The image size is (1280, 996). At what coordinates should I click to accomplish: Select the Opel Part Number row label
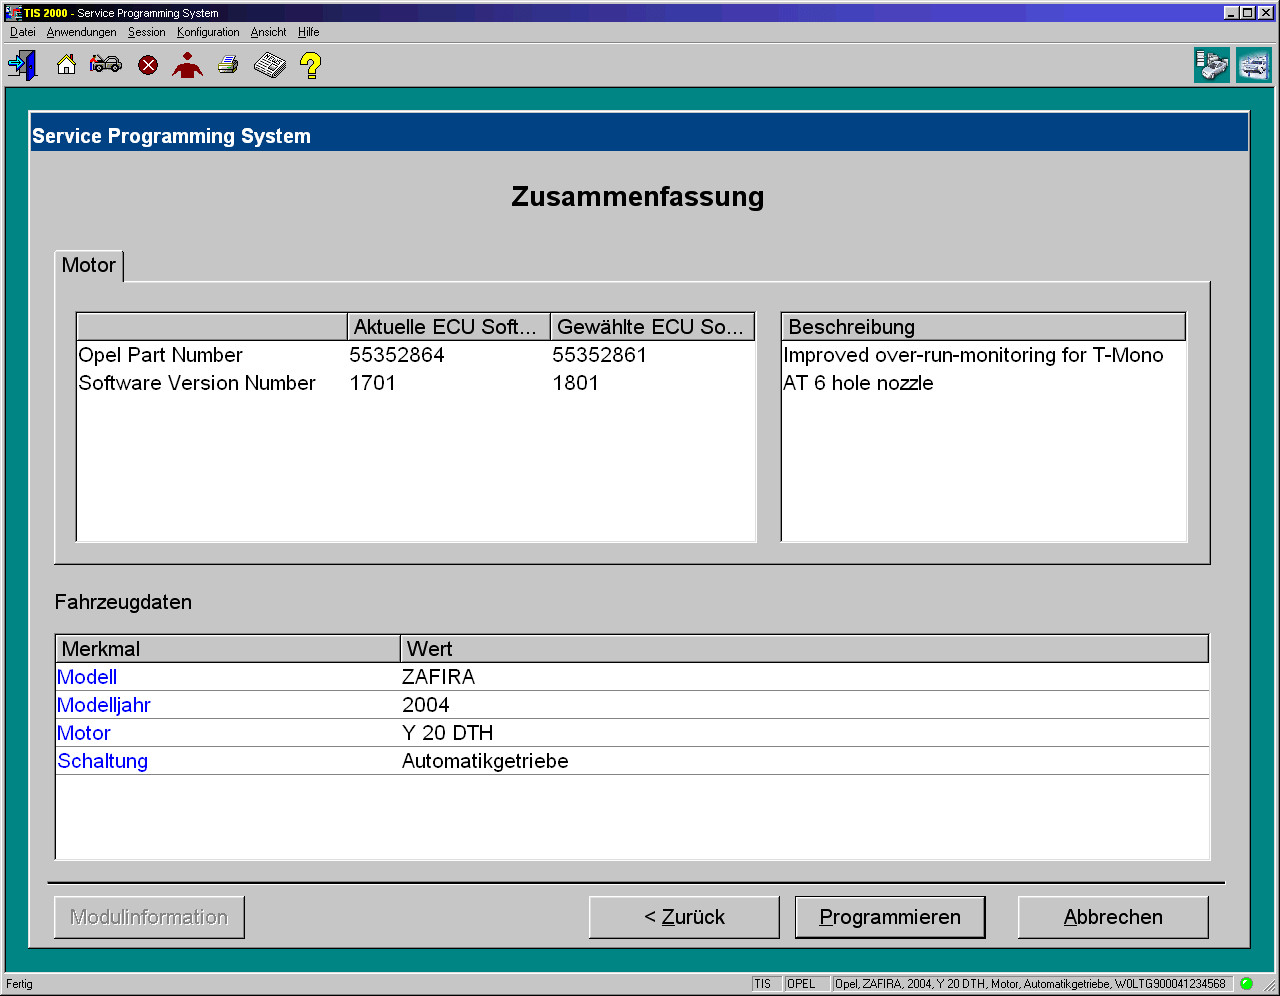click(x=161, y=355)
